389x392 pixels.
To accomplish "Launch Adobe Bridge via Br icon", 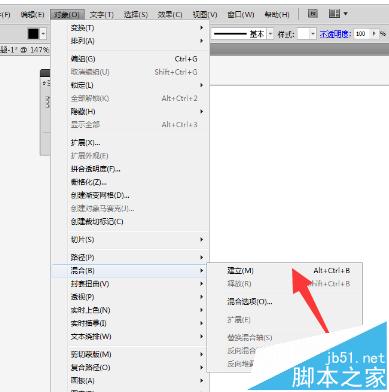I will [x=313, y=14].
